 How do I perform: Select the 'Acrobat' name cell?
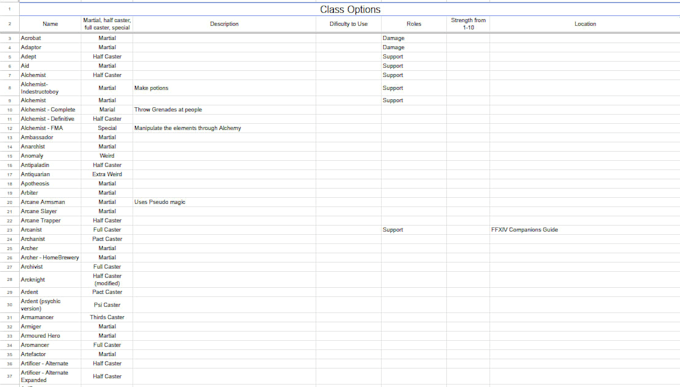[x=50, y=38]
